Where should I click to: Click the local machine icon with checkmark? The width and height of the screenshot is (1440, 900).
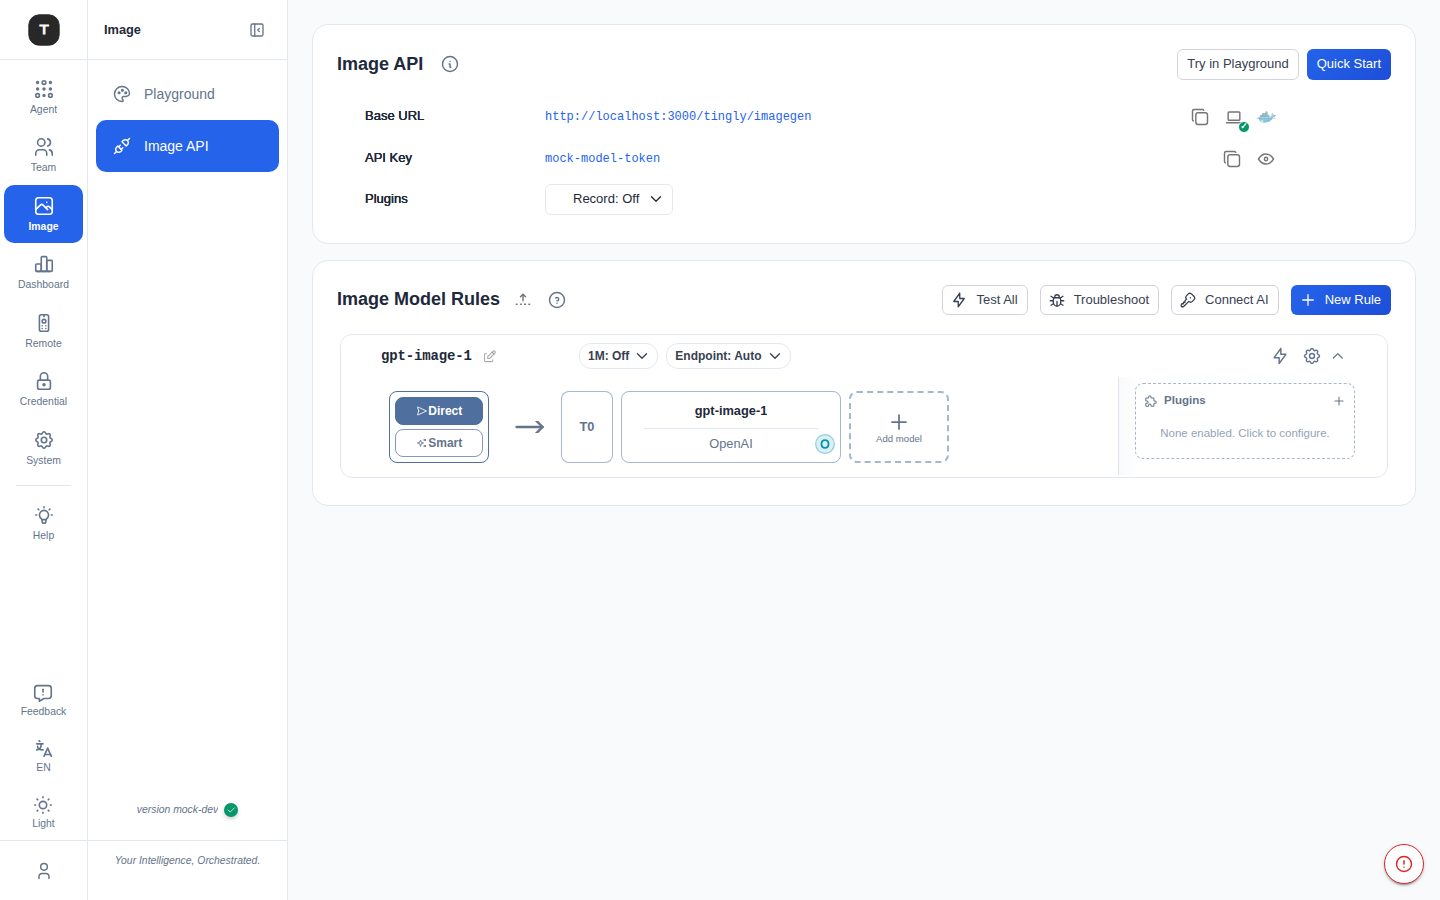coord(1235,118)
